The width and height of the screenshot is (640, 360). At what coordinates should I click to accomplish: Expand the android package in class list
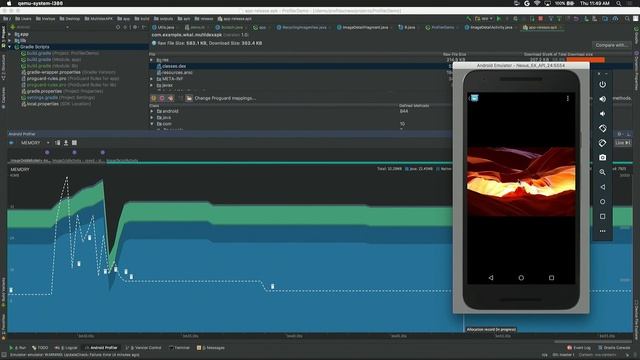[152, 111]
